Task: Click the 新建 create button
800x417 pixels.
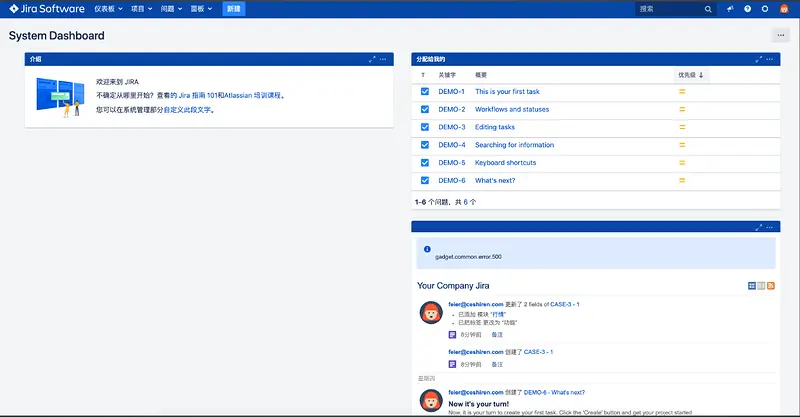Action: [234, 9]
